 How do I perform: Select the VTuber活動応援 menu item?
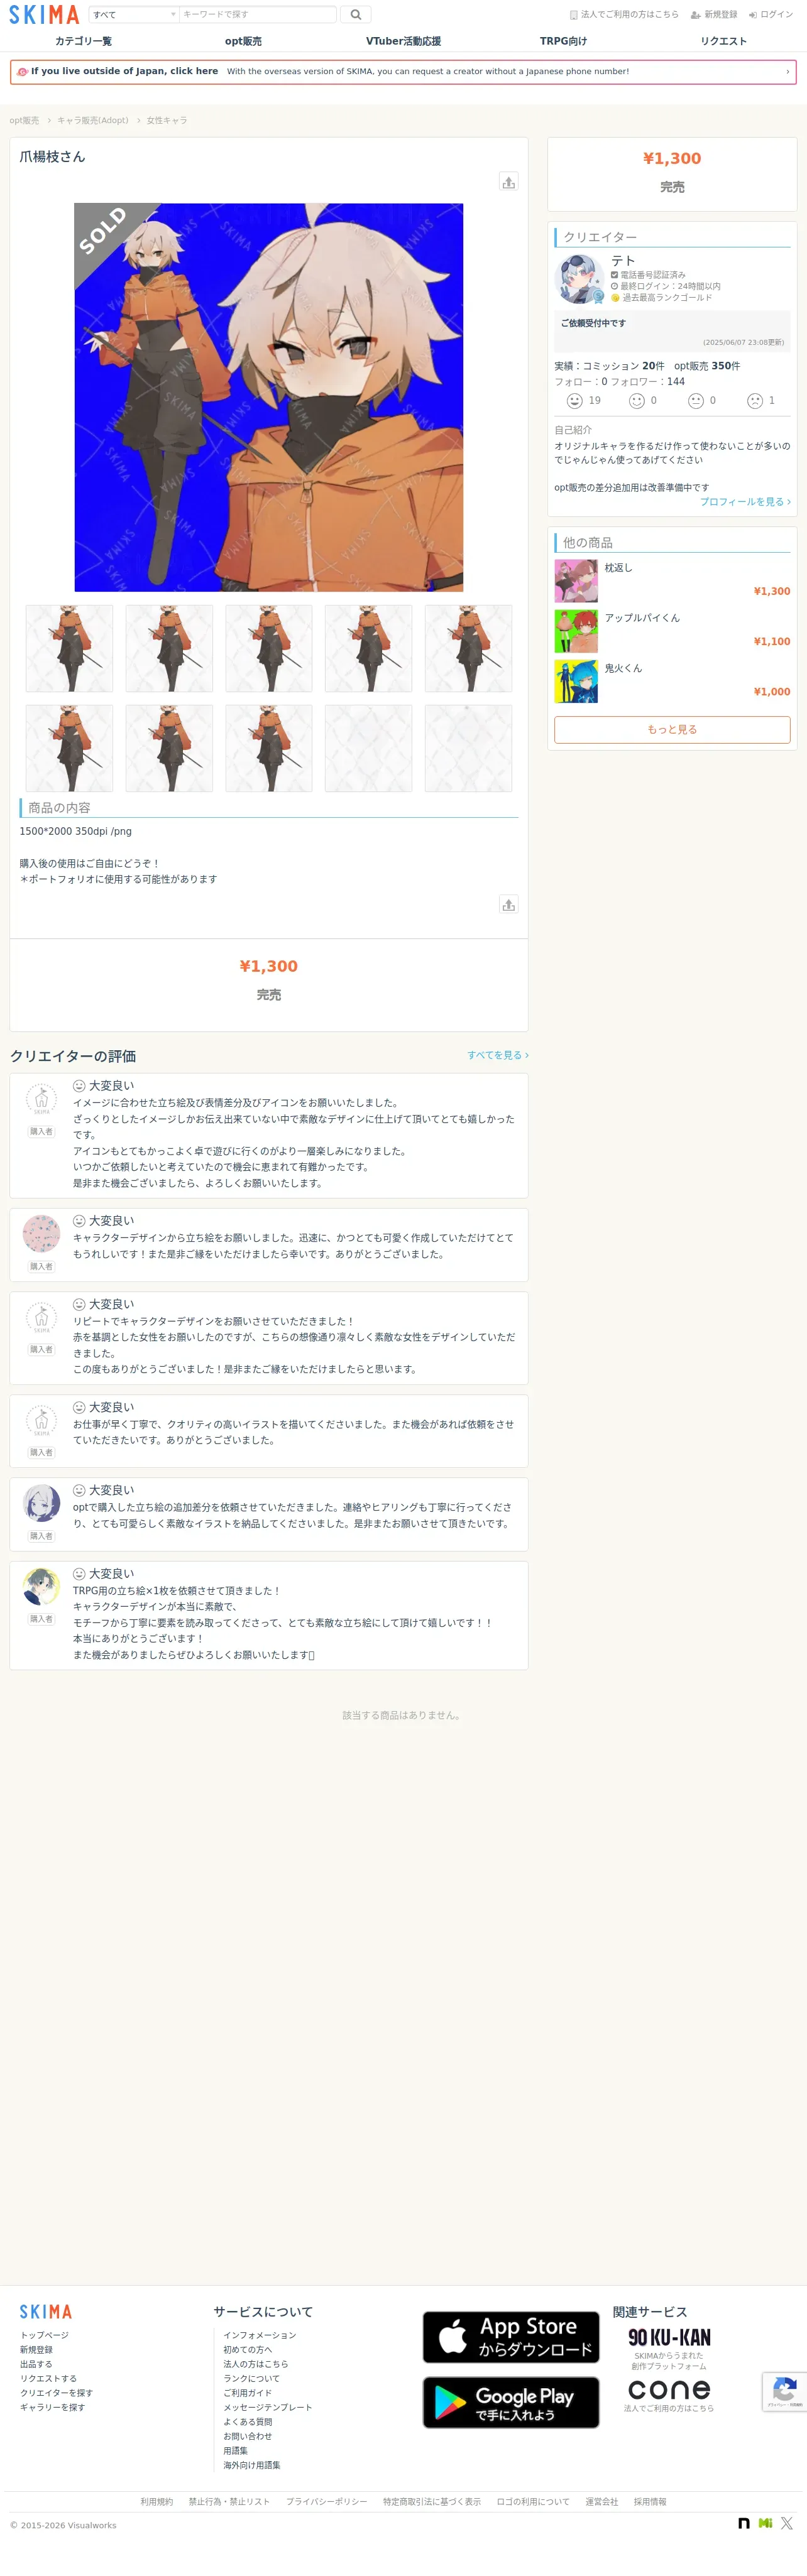click(403, 41)
